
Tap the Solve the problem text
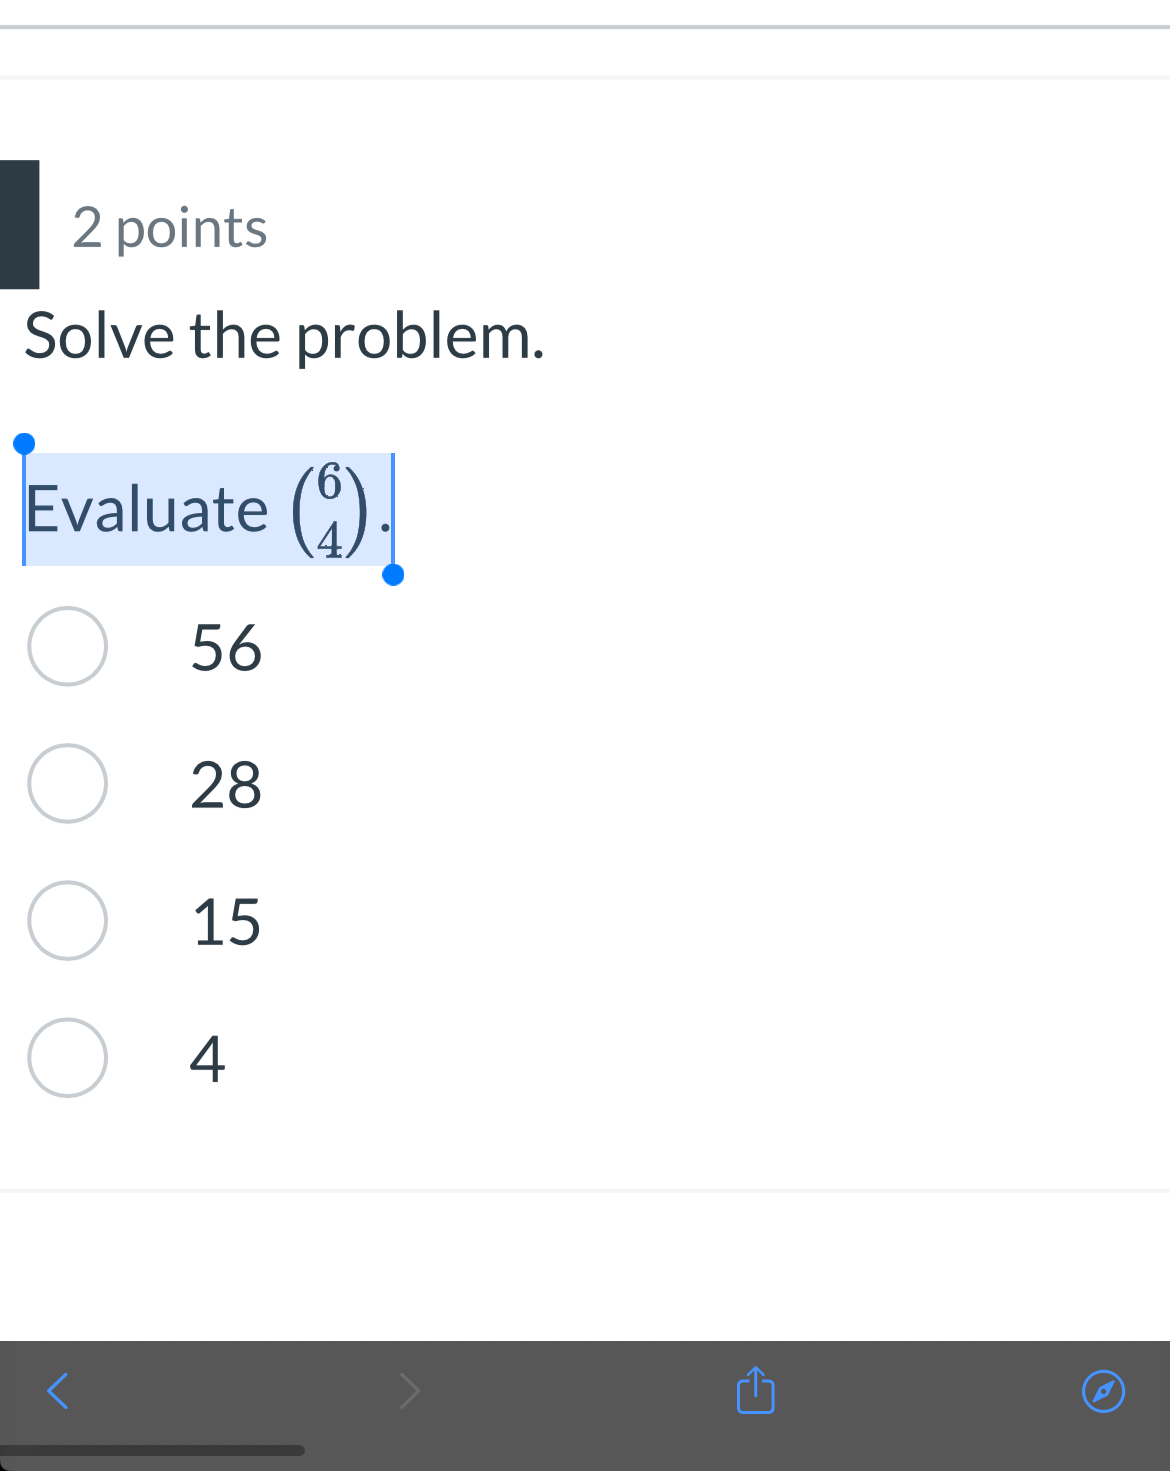[284, 336]
